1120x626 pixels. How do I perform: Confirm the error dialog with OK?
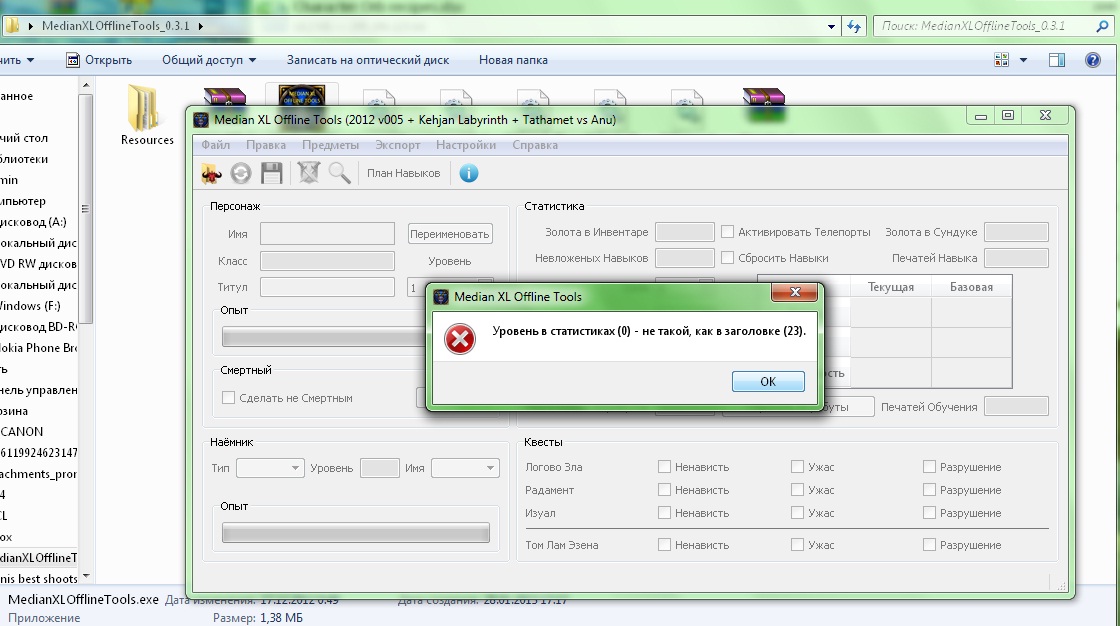[x=768, y=381]
